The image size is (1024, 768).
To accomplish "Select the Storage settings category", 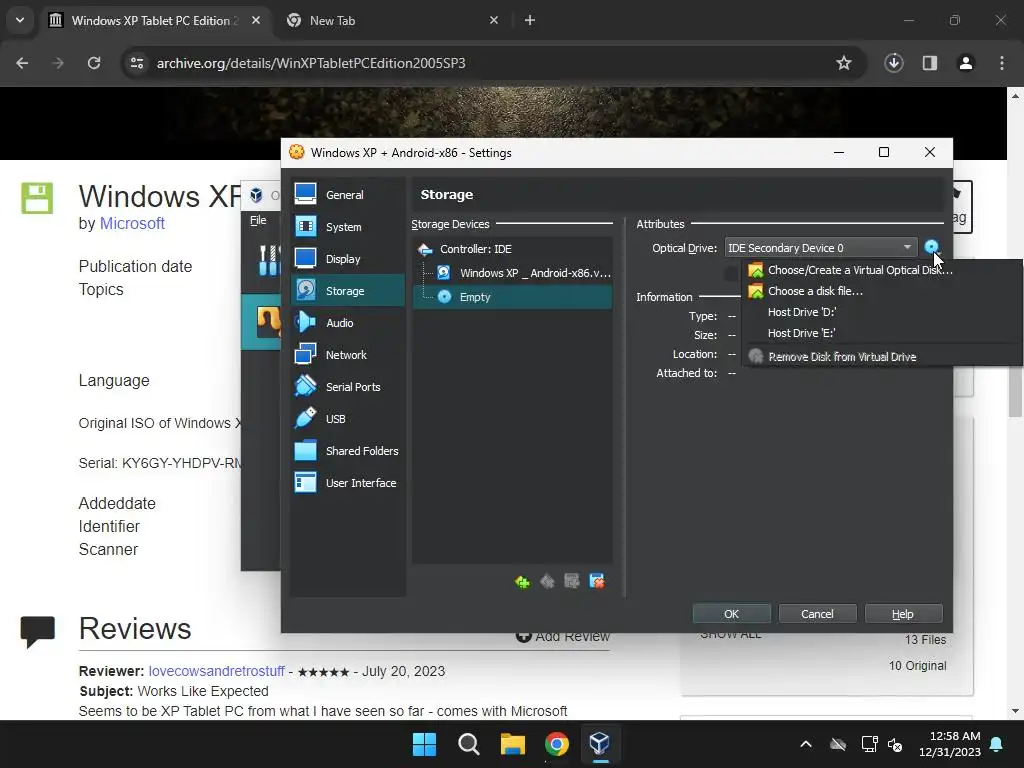I will click(x=347, y=291).
